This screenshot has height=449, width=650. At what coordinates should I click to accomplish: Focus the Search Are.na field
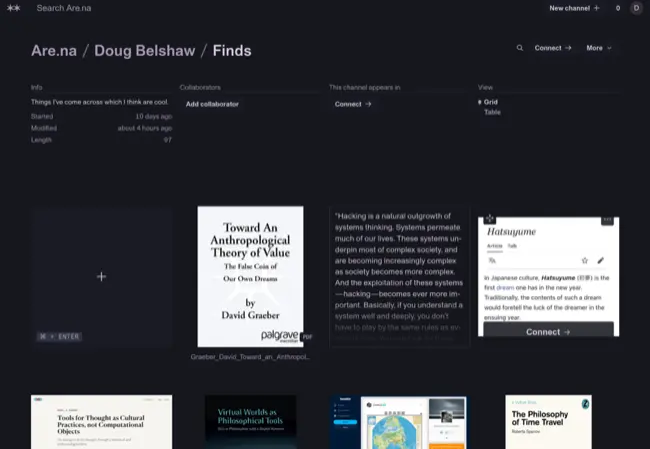[64, 8]
